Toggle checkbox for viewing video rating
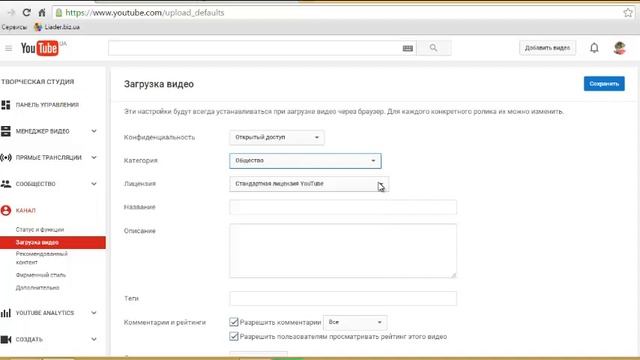 point(233,336)
